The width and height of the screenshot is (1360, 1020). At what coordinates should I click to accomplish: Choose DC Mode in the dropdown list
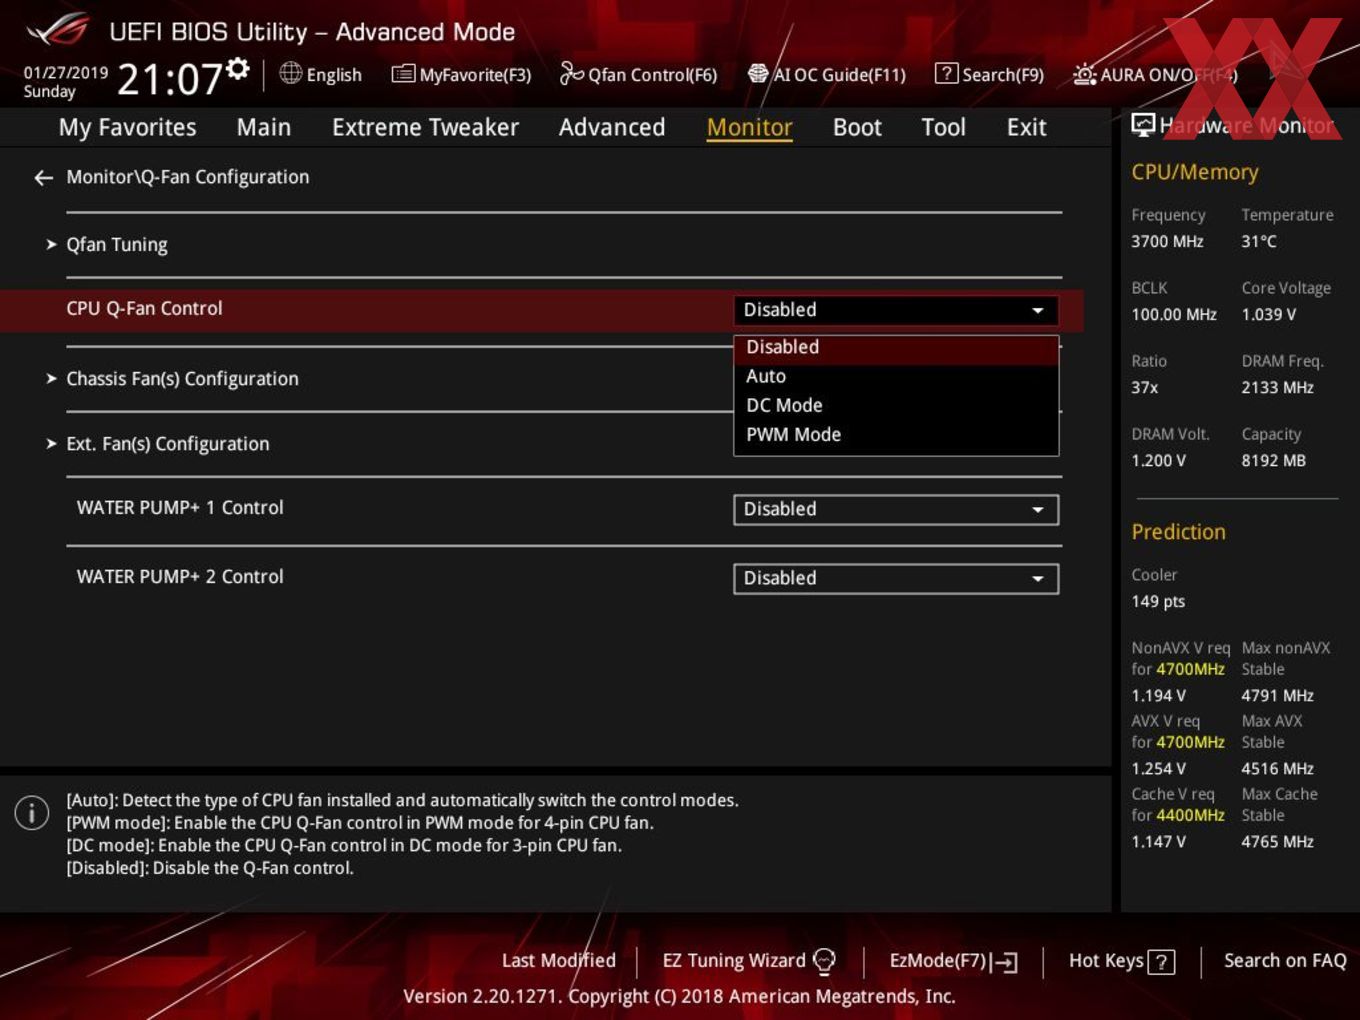[x=896, y=405]
